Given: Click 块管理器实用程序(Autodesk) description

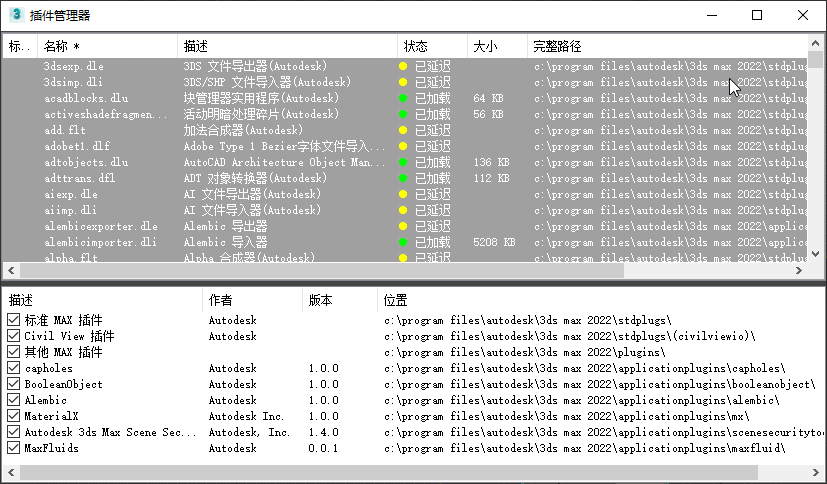Looking at the screenshot, I should [261, 98].
